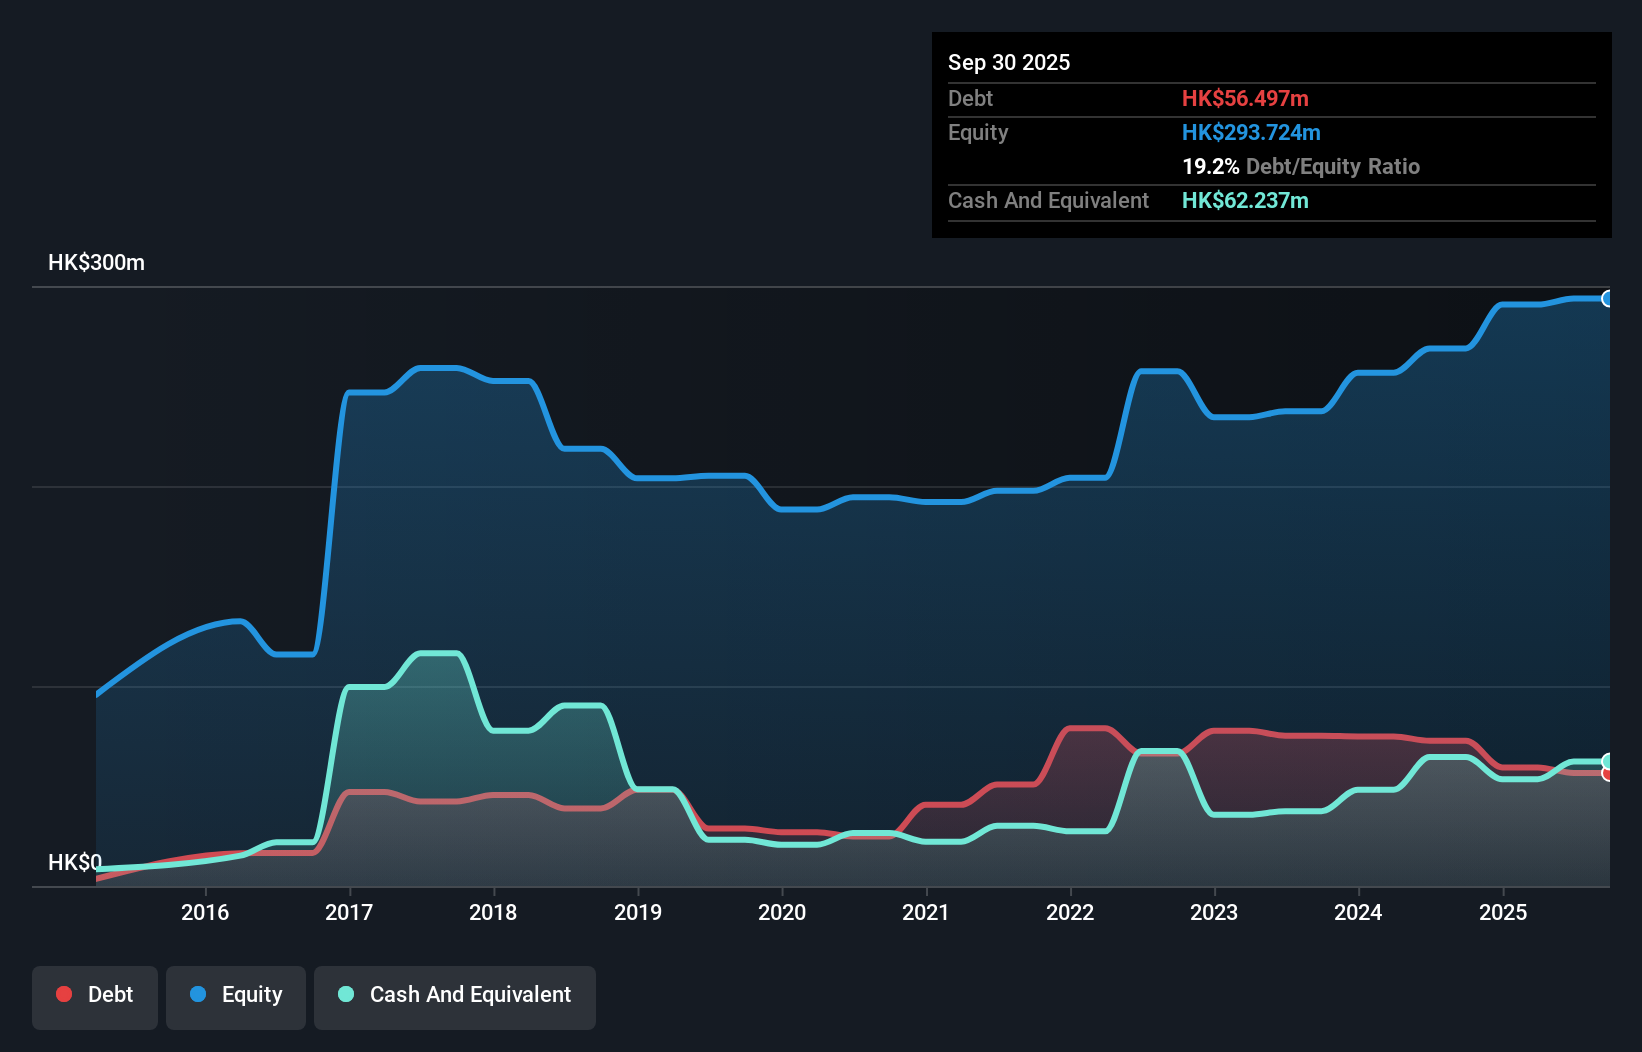Click the 2021 x-axis label

tap(926, 912)
